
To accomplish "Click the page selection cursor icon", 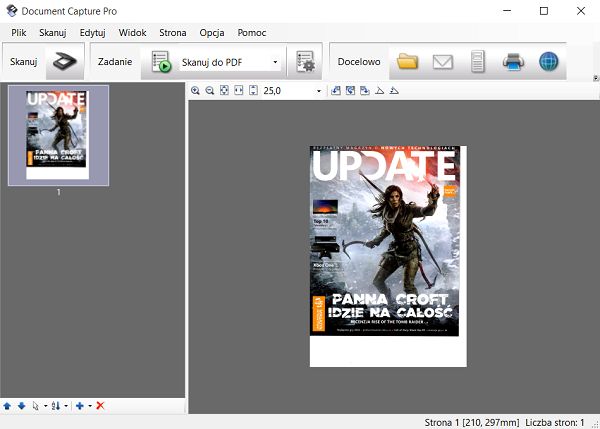I will (36, 406).
